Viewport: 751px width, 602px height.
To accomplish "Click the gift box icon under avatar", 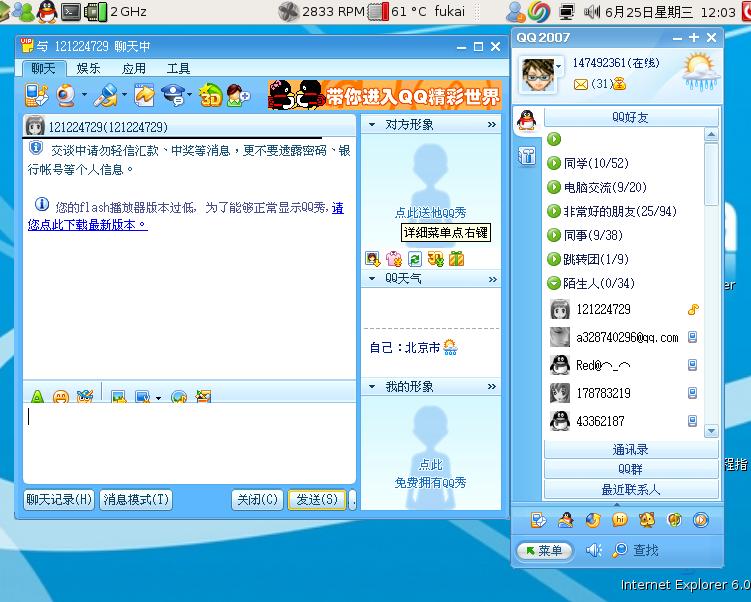I will pyautogui.click(x=456, y=259).
